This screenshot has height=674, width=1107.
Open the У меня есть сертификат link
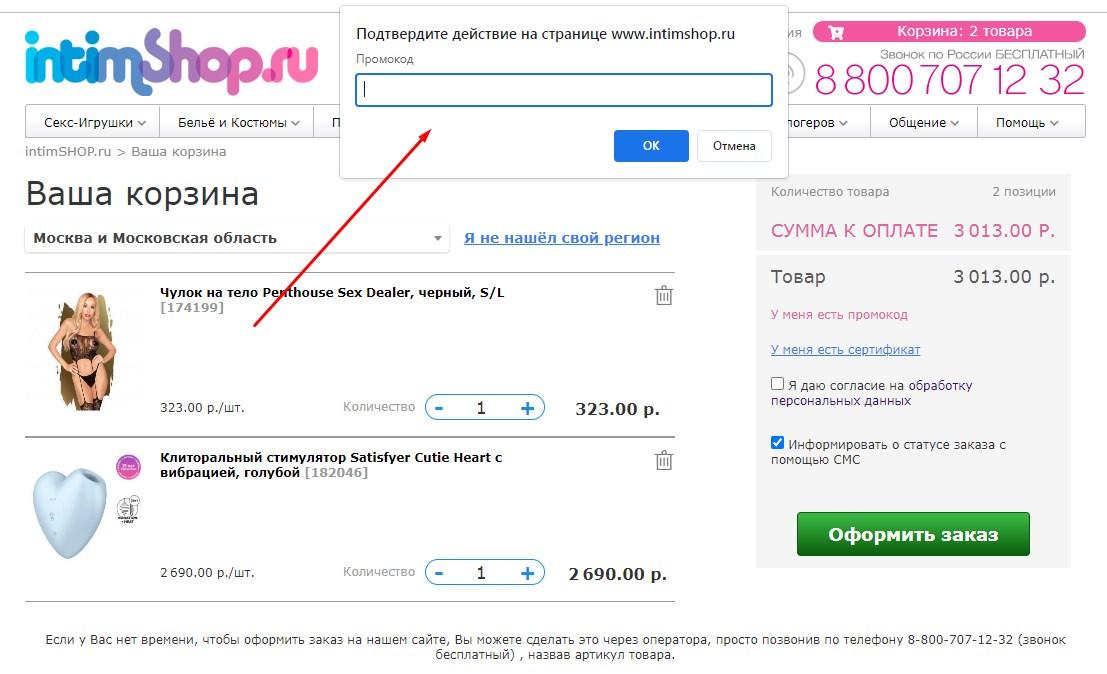click(x=845, y=349)
